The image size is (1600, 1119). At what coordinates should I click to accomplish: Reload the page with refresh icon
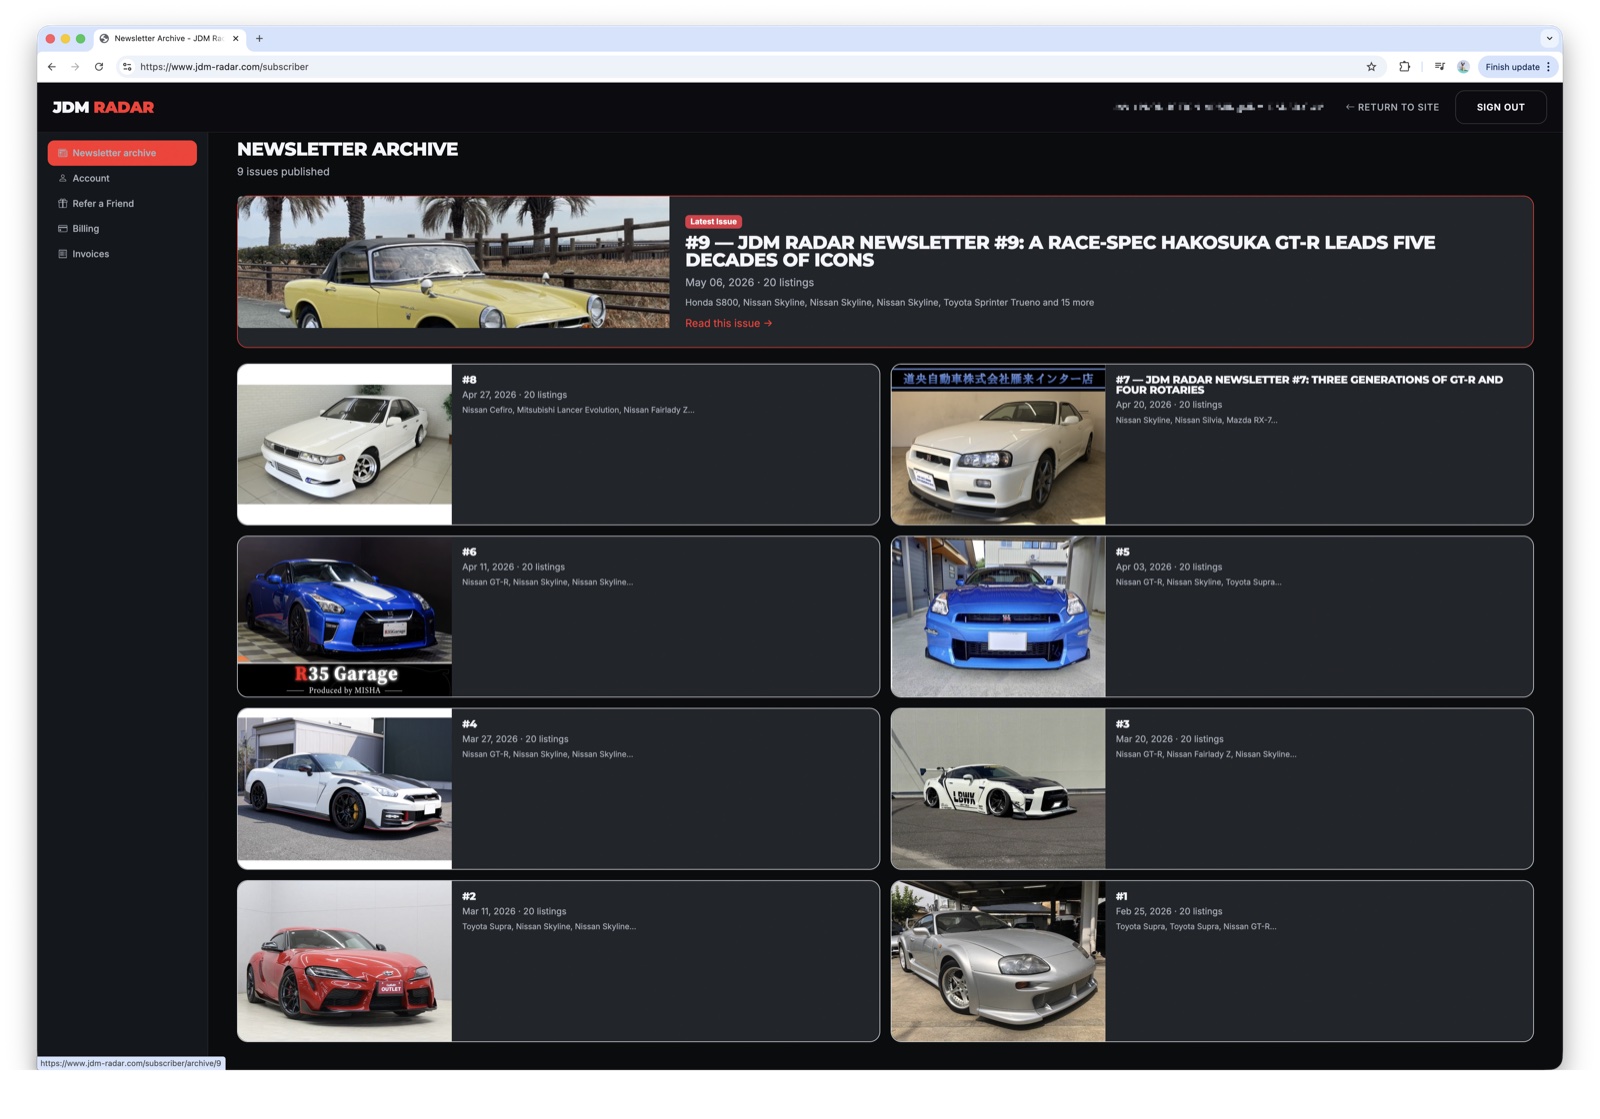[99, 67]
